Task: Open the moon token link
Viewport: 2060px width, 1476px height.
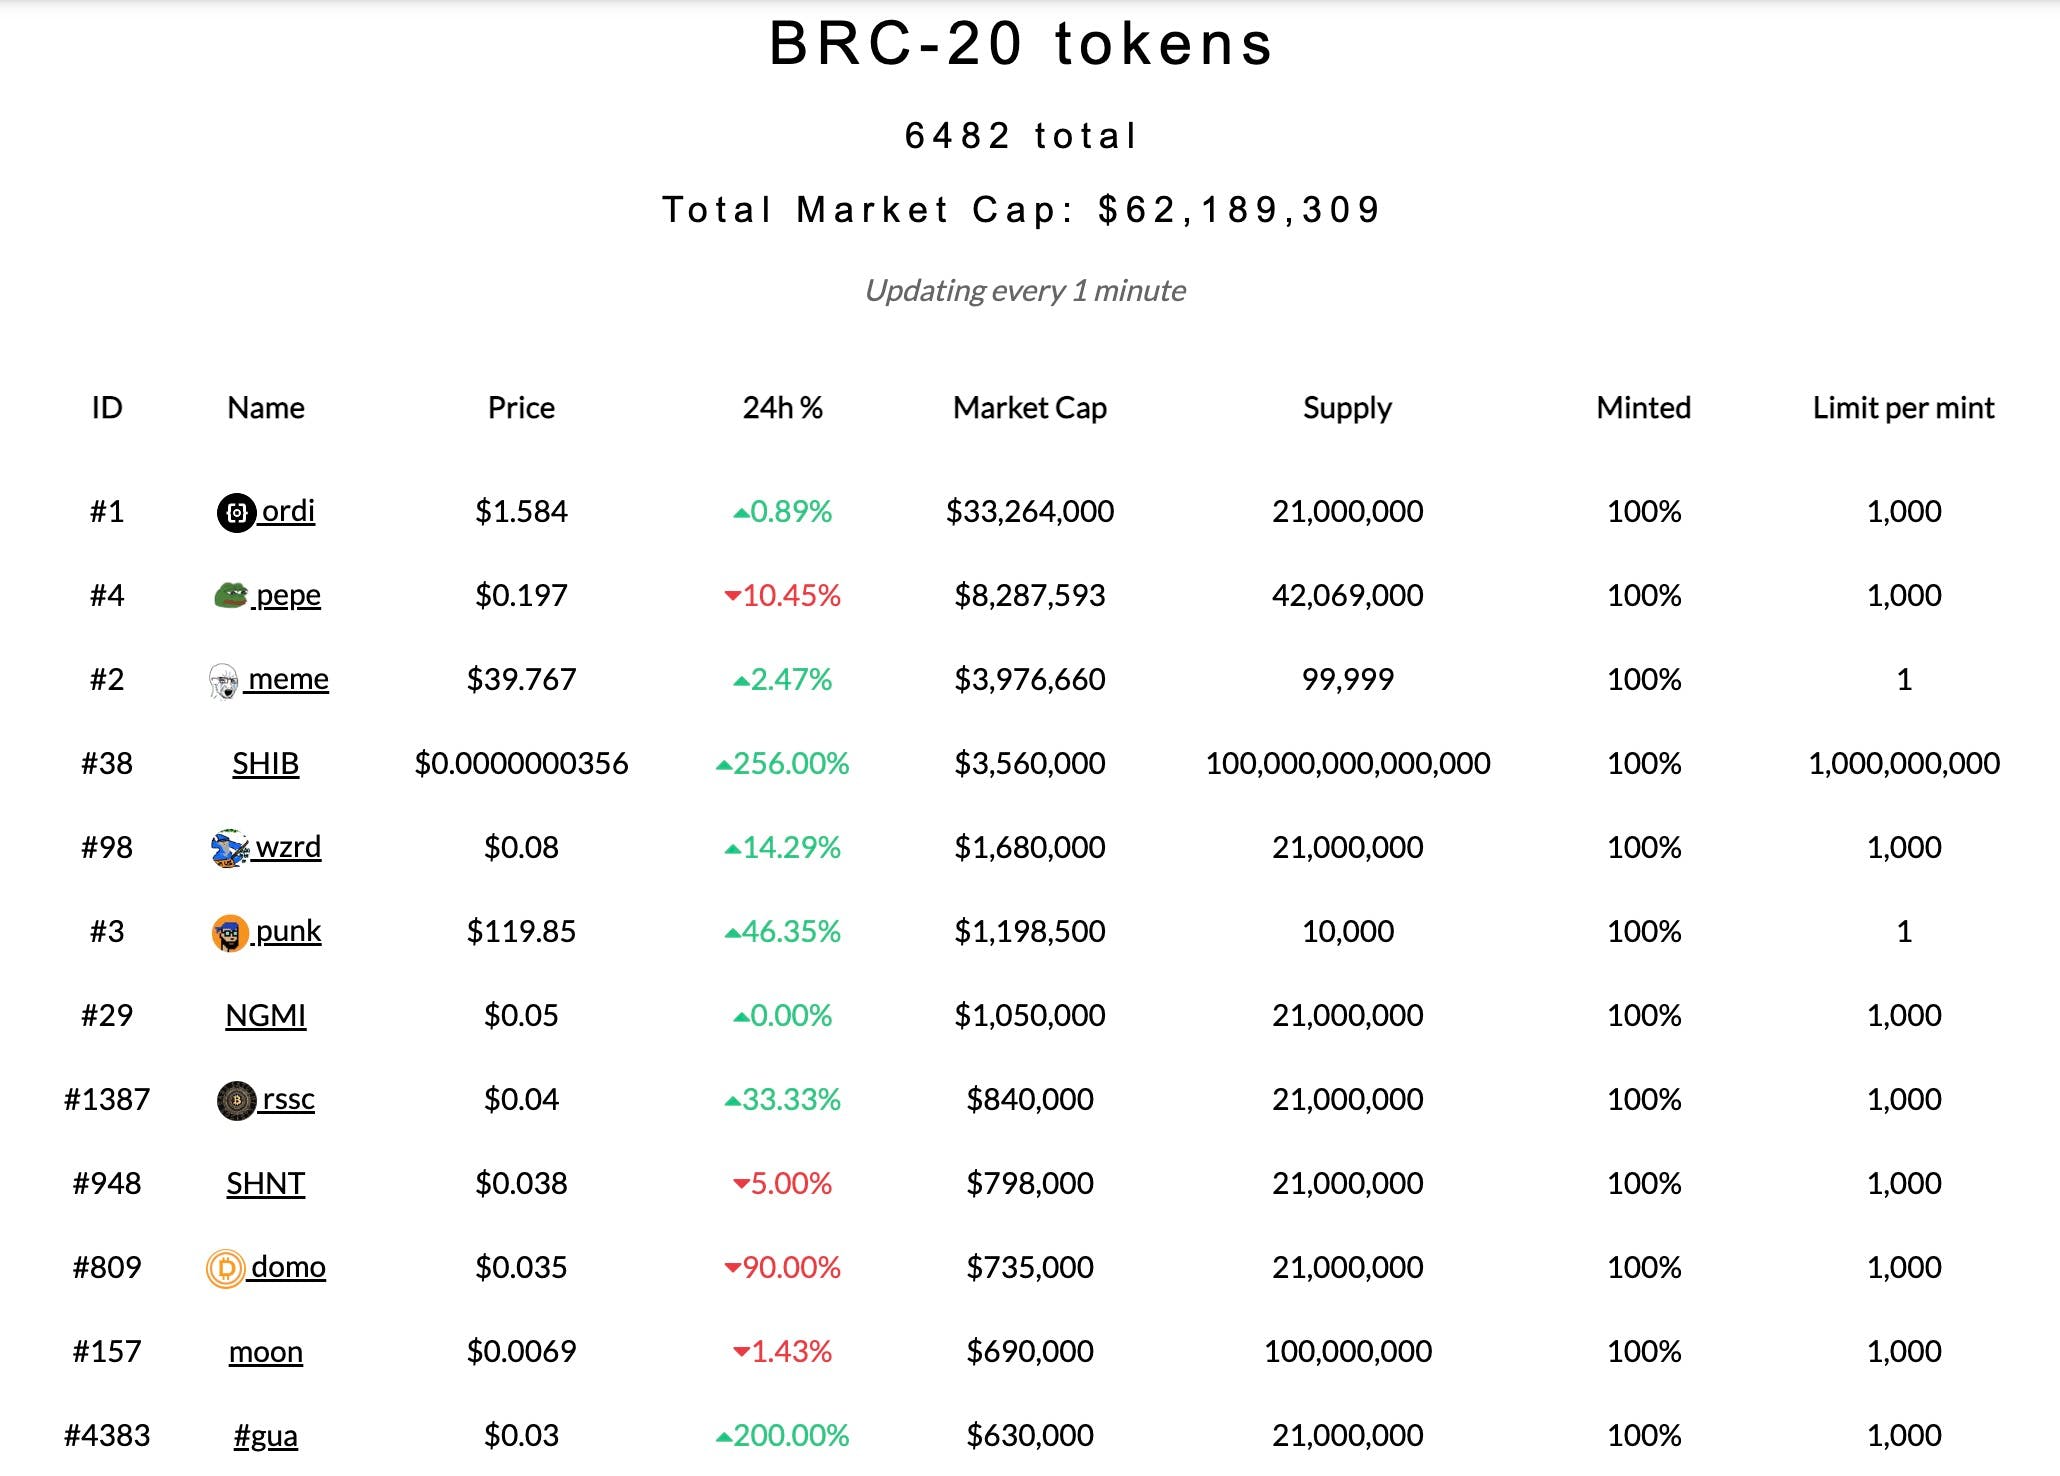Action: 265,1352
